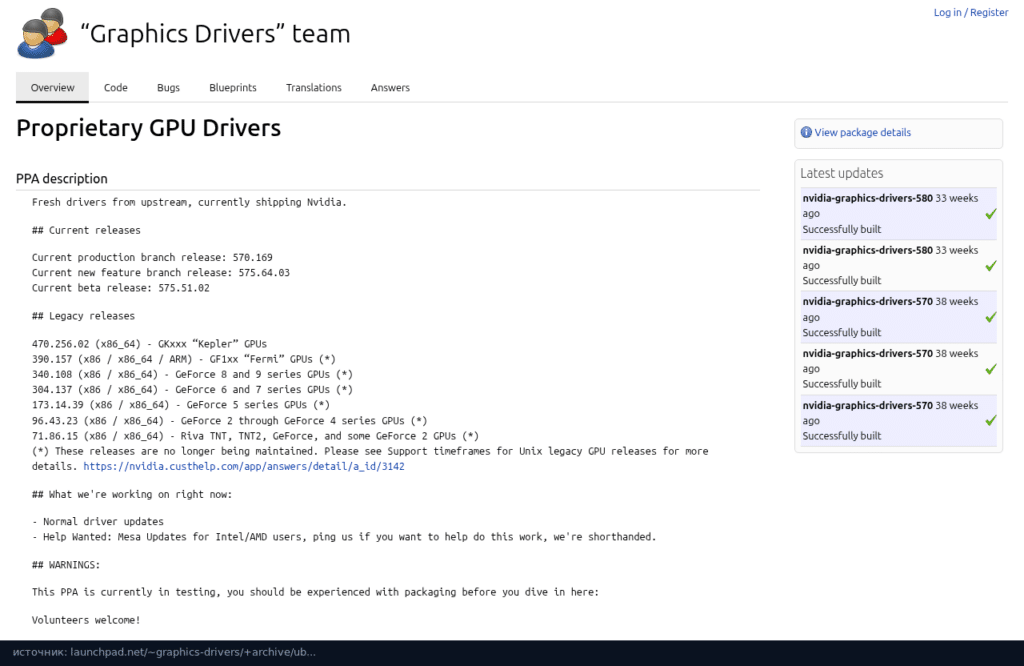Click the blue info icon by package details
This screenshot has height=666, width=1024.
[x=806, y=133]
